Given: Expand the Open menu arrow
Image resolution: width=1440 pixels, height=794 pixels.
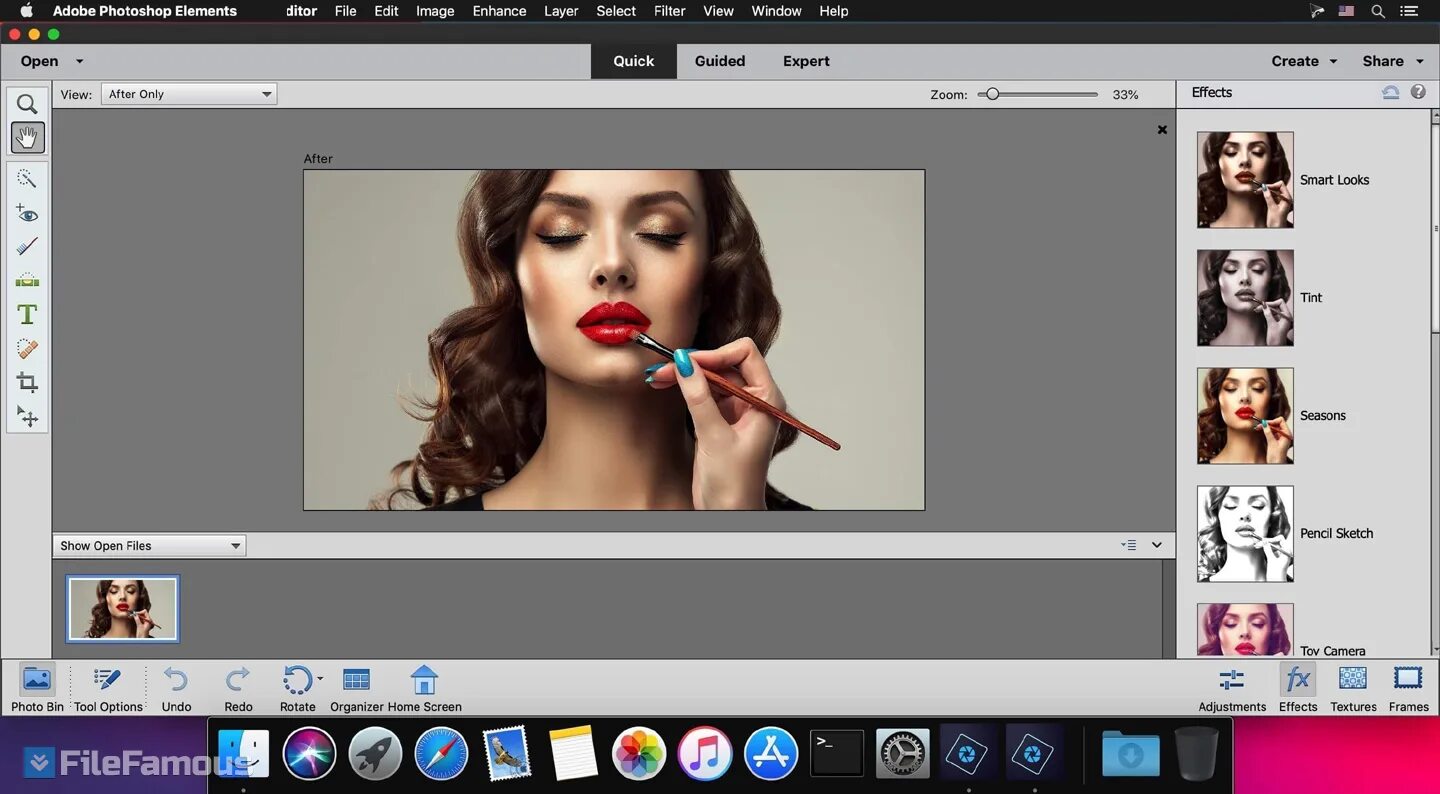Looking at the screenshot, I should (x=79, y=61).
